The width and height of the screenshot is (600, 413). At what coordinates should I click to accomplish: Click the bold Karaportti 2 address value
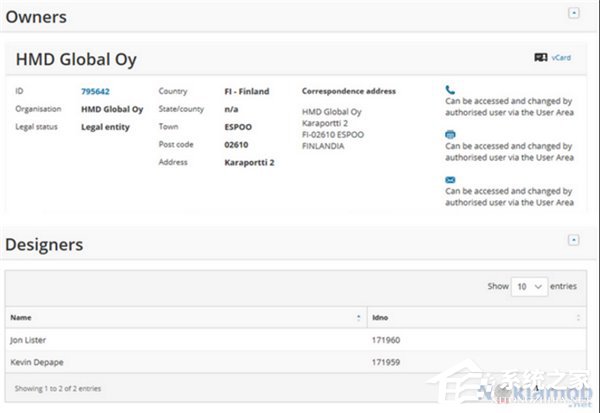(249, 162)
